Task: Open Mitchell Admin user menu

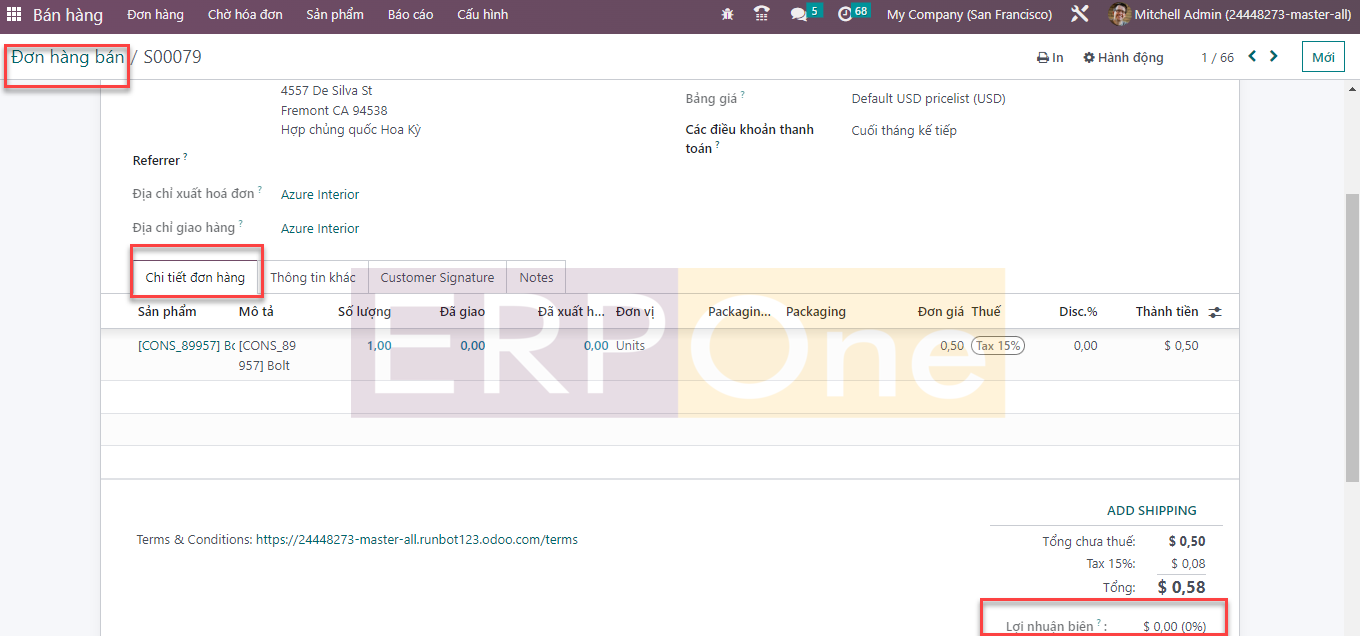Action: pyautogui.click(x=1229, y=15)
